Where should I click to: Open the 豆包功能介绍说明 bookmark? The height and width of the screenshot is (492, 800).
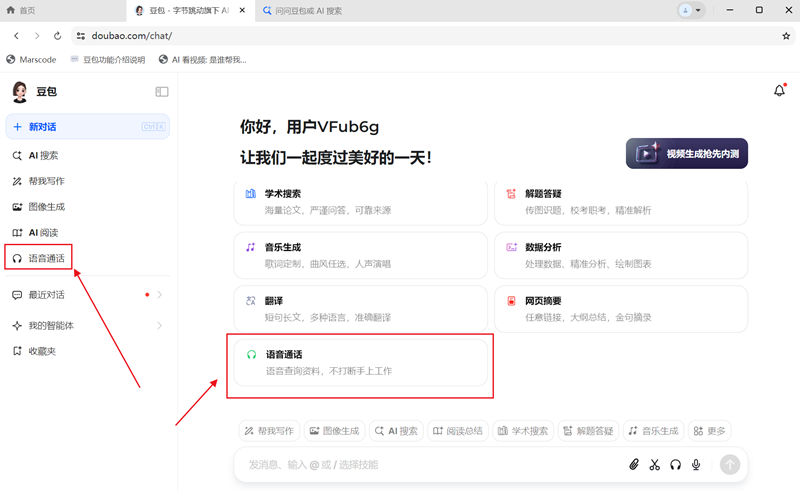108,60
